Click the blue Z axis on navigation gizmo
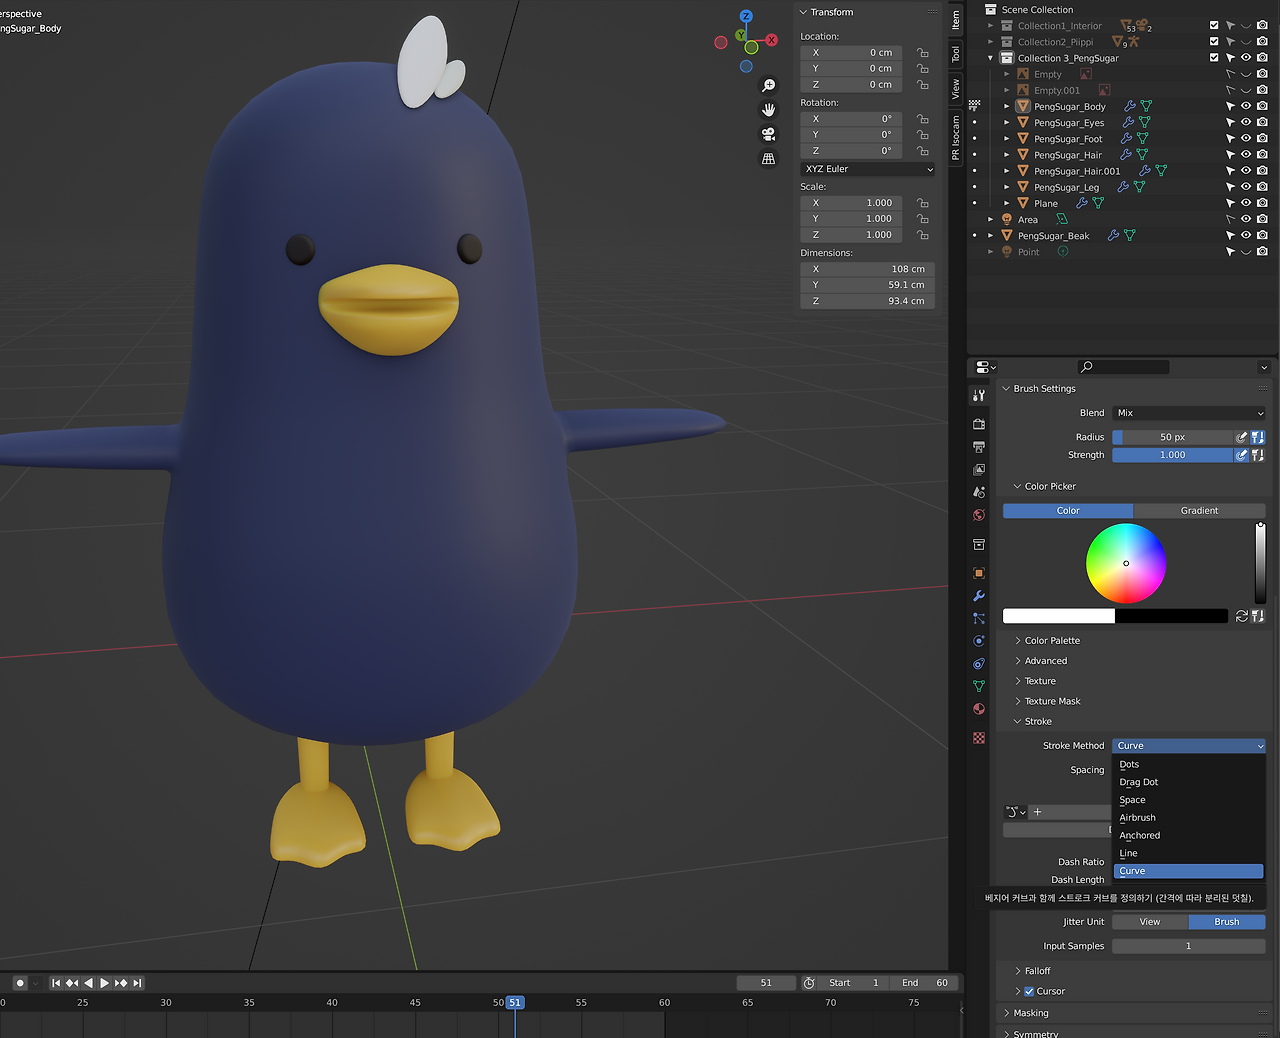1280x1038 pixels. tap(746, 17)
